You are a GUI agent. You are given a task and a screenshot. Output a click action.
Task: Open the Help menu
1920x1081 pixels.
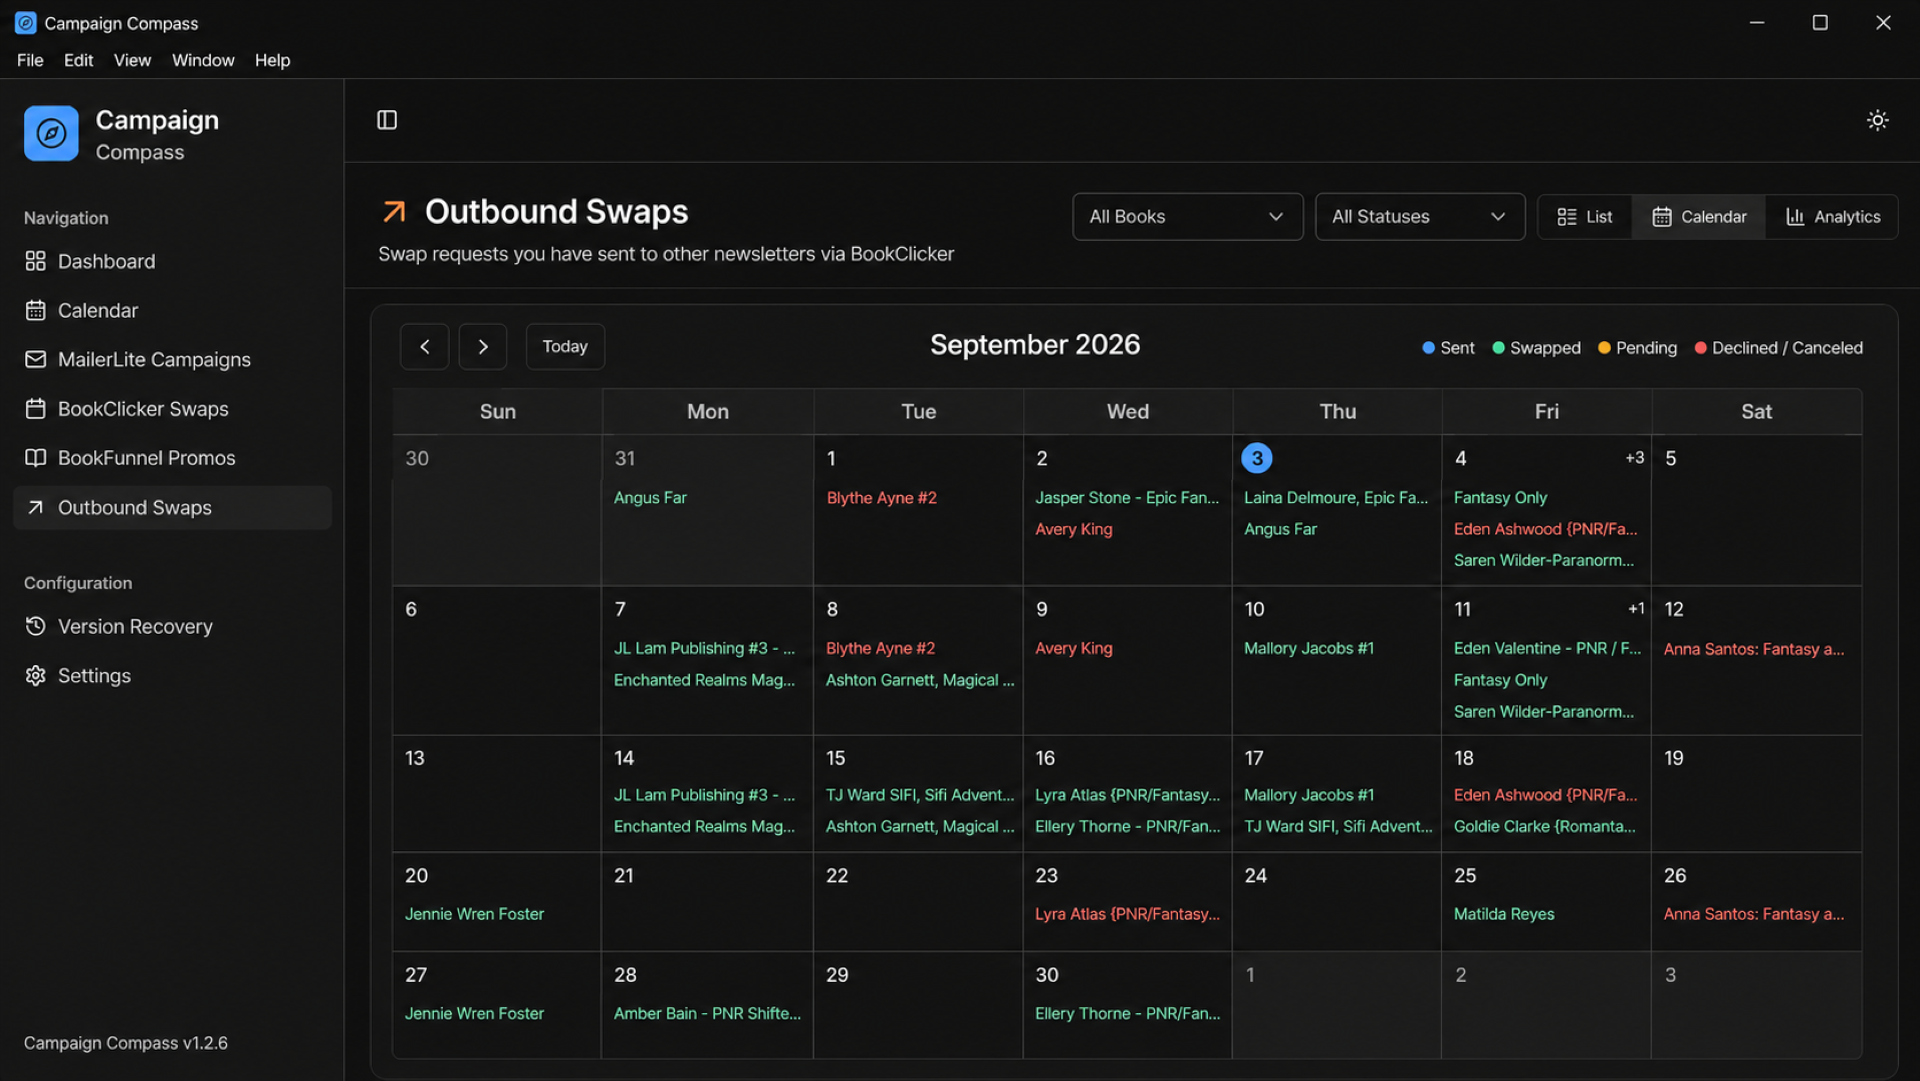click(x=272, y=60)
